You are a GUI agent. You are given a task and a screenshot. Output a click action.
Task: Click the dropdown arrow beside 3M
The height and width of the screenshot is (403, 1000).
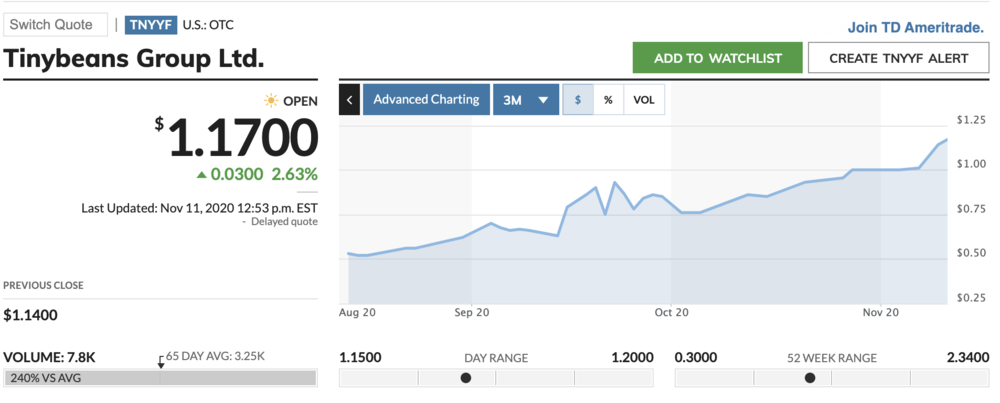pyautogui.click(x=543, y=100)
